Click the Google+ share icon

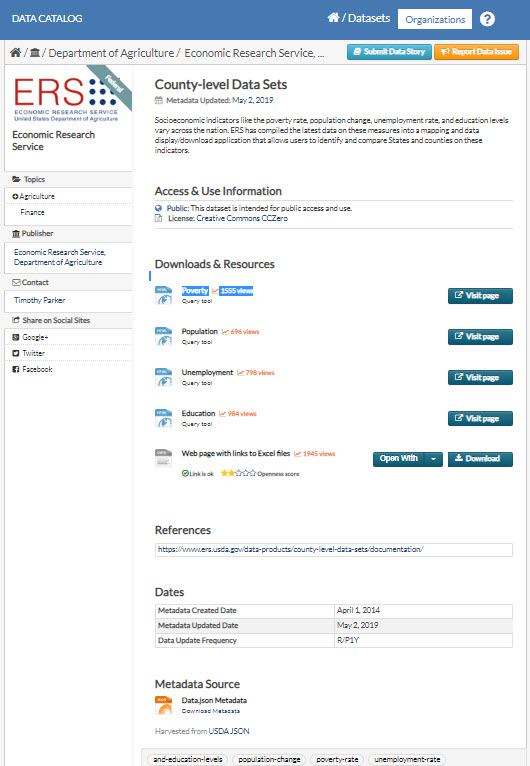(16, 337)
